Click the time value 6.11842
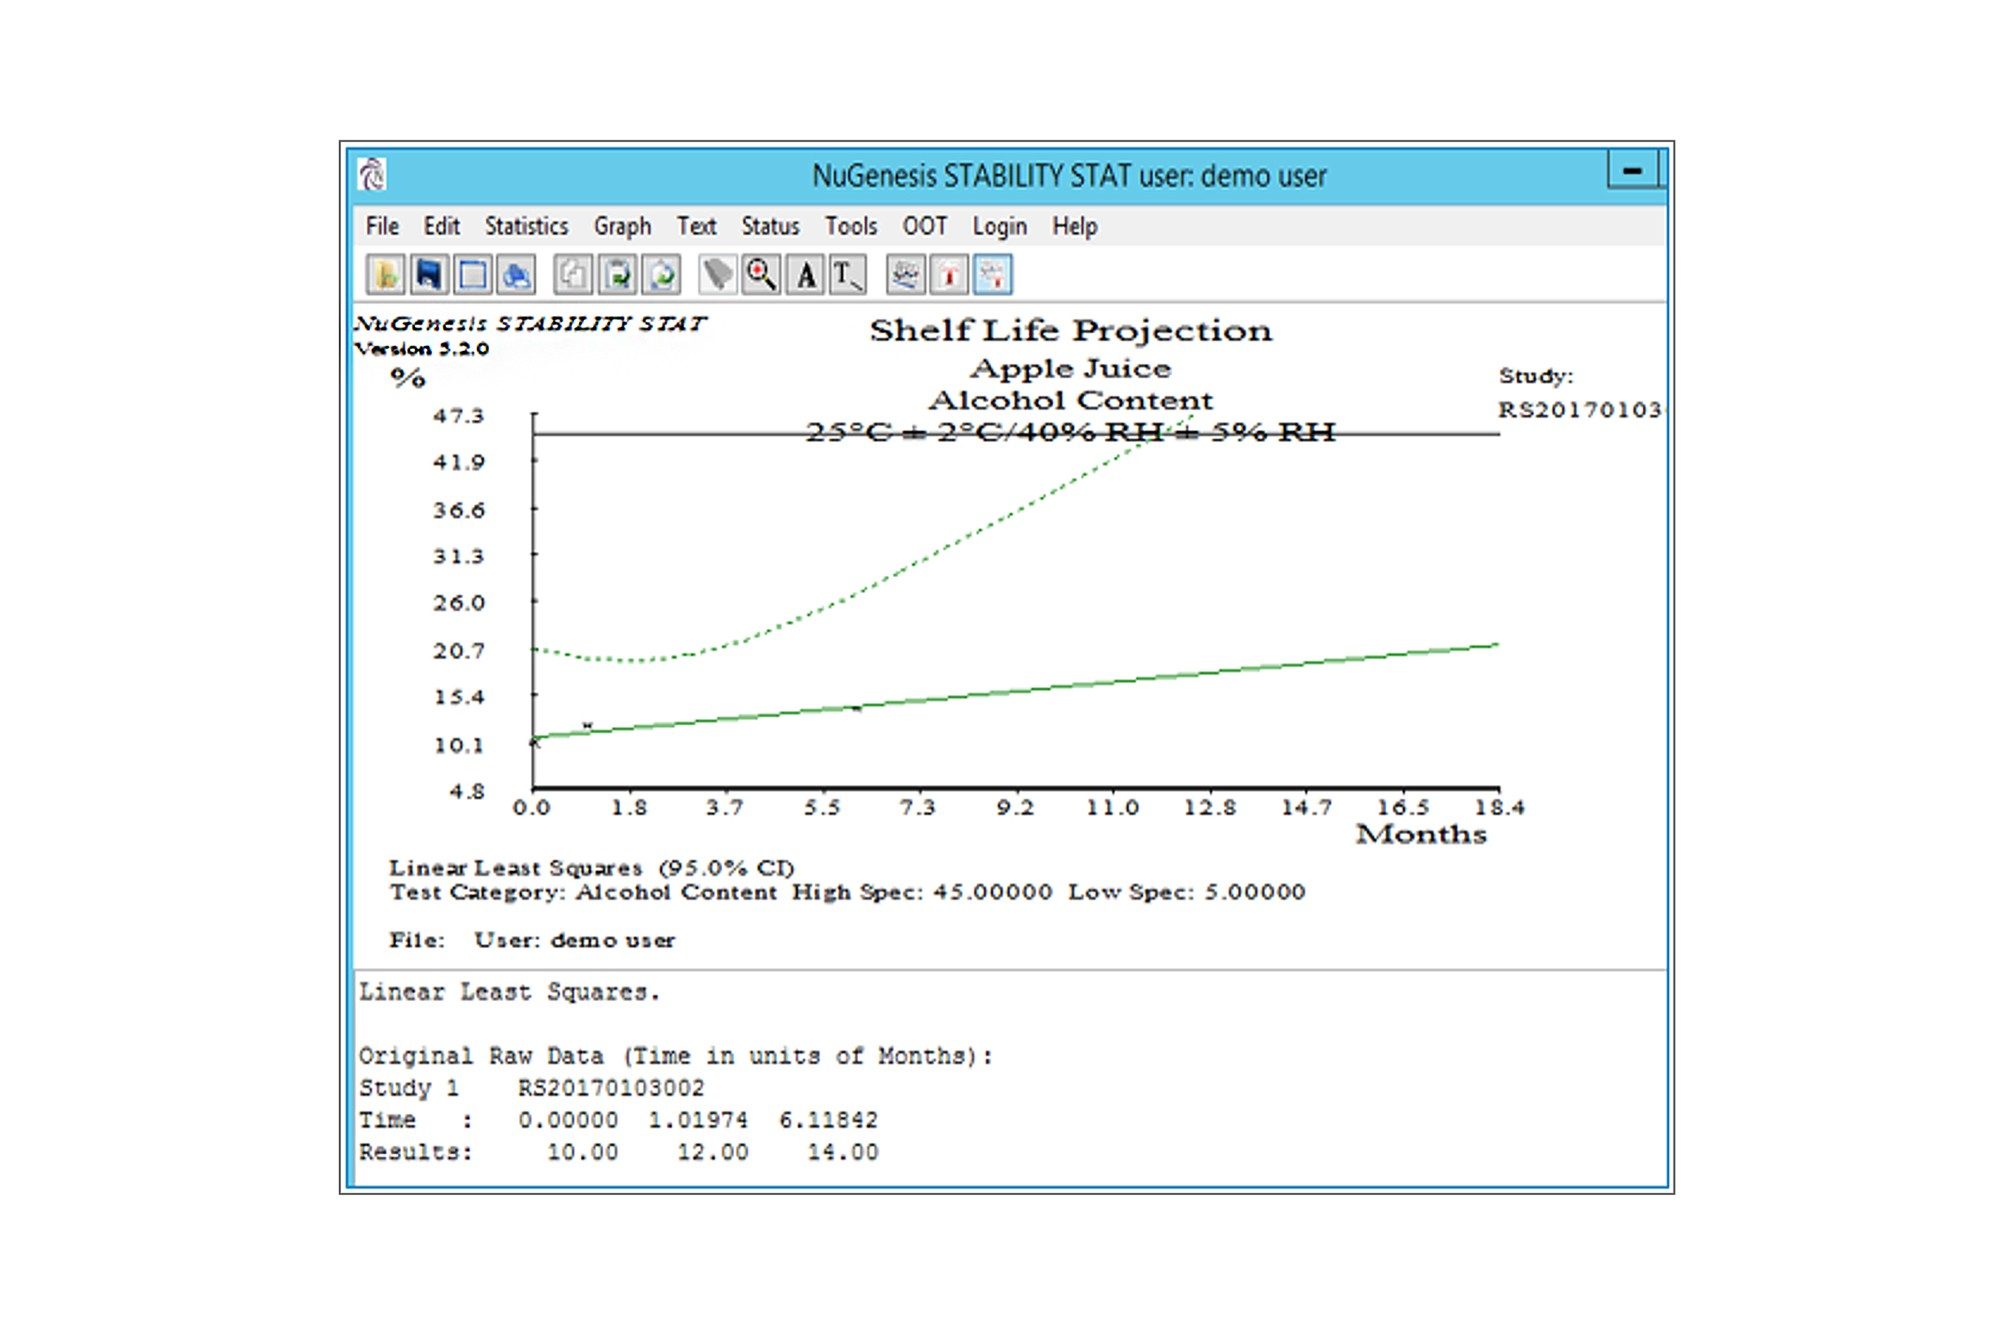2000x1333 pixels. [x=829, y=1120]
